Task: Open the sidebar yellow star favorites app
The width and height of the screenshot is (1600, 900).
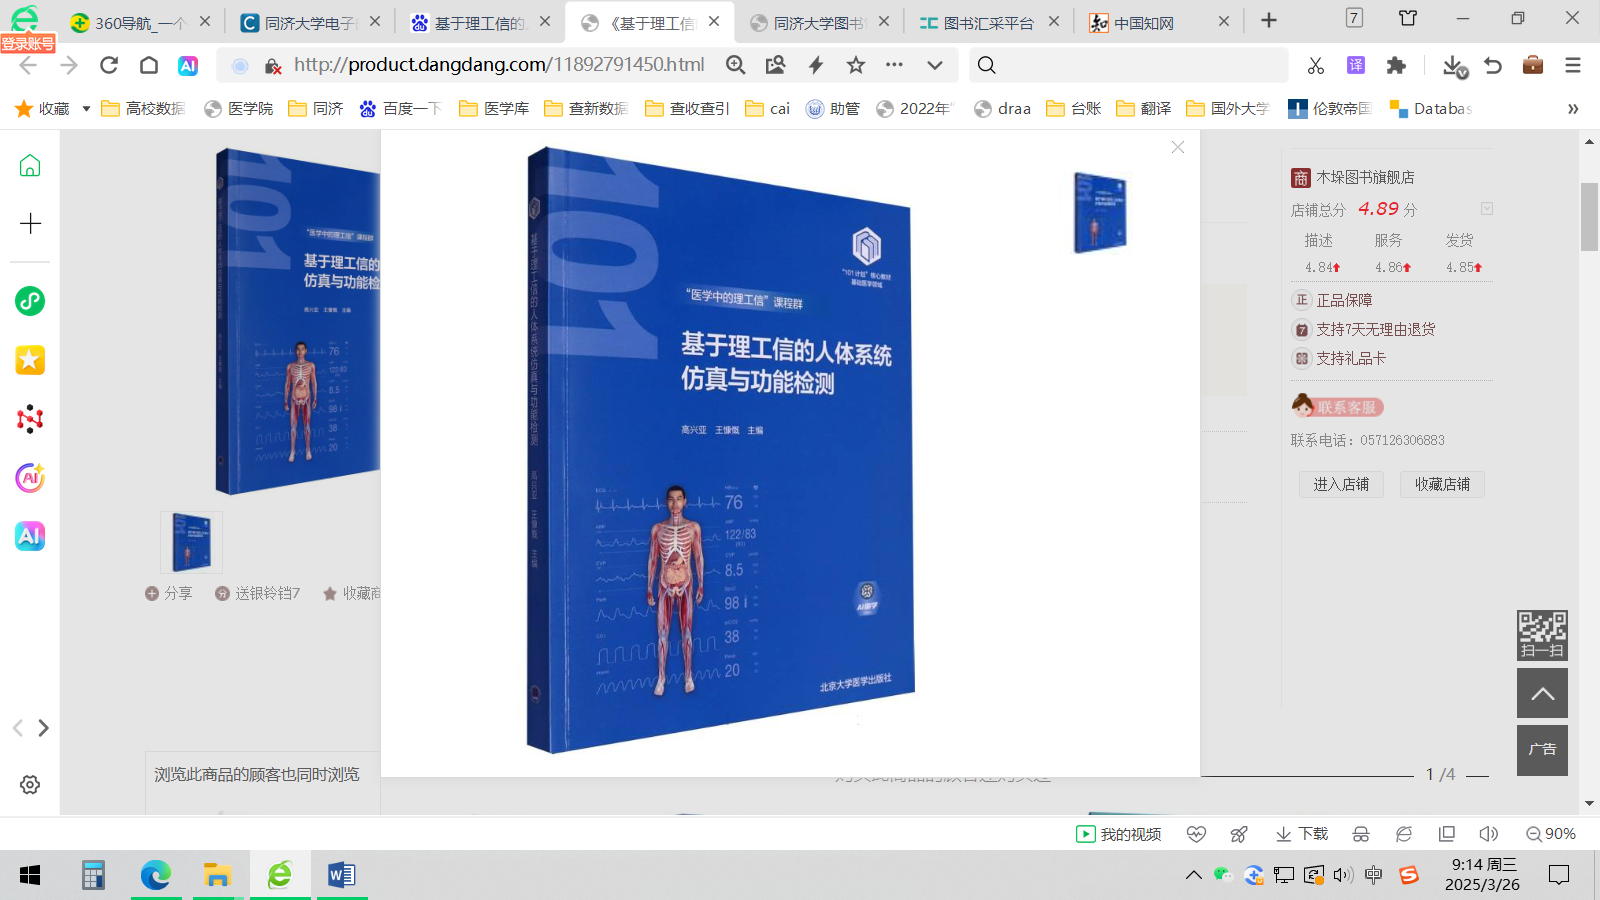Action: click(30, 360)
